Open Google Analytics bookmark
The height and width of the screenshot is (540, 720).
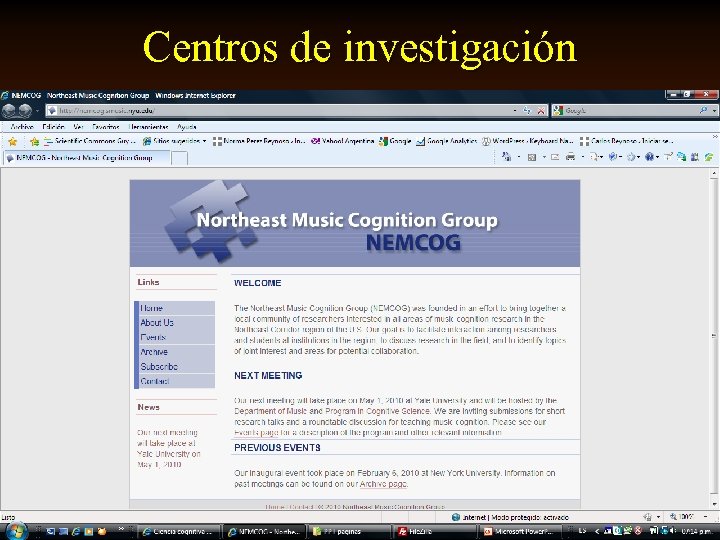(447, 141)
